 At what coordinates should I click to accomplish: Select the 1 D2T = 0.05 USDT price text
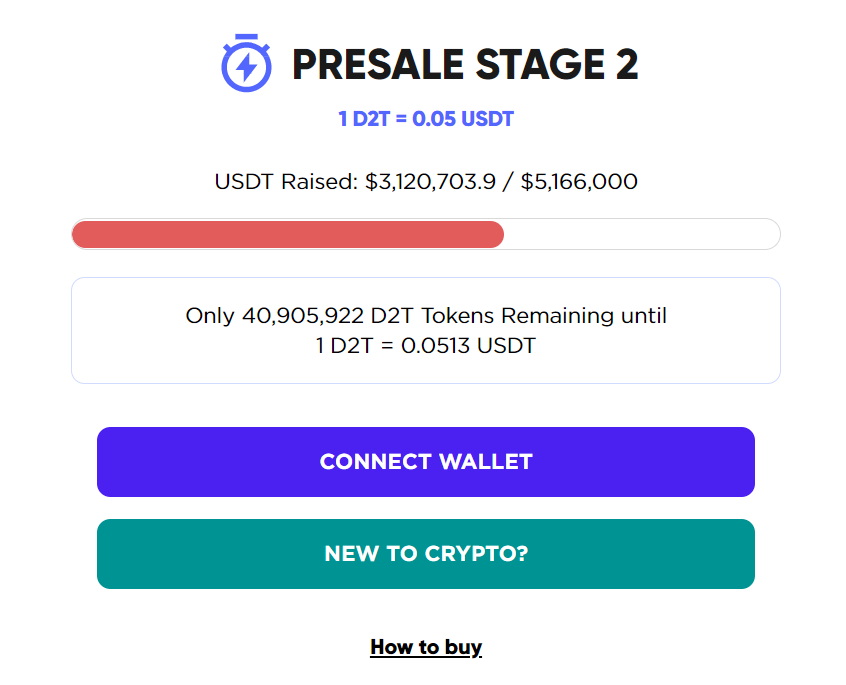coord(426,119)
